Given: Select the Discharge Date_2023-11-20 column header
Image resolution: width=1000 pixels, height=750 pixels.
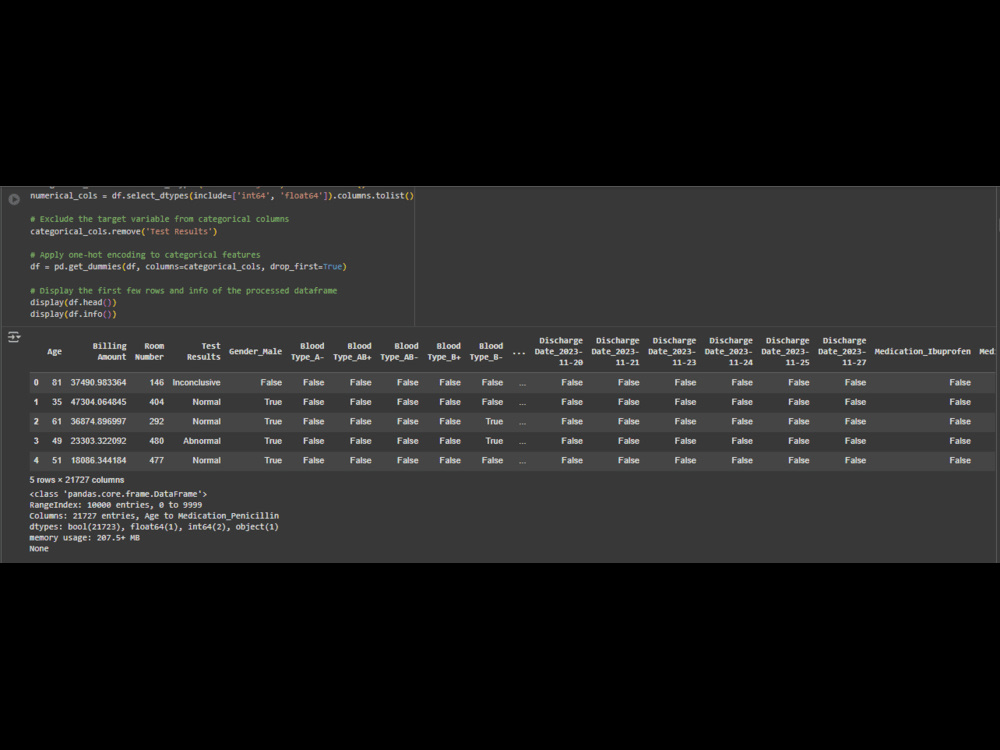Looking at the screenshot, I should 559,351.
